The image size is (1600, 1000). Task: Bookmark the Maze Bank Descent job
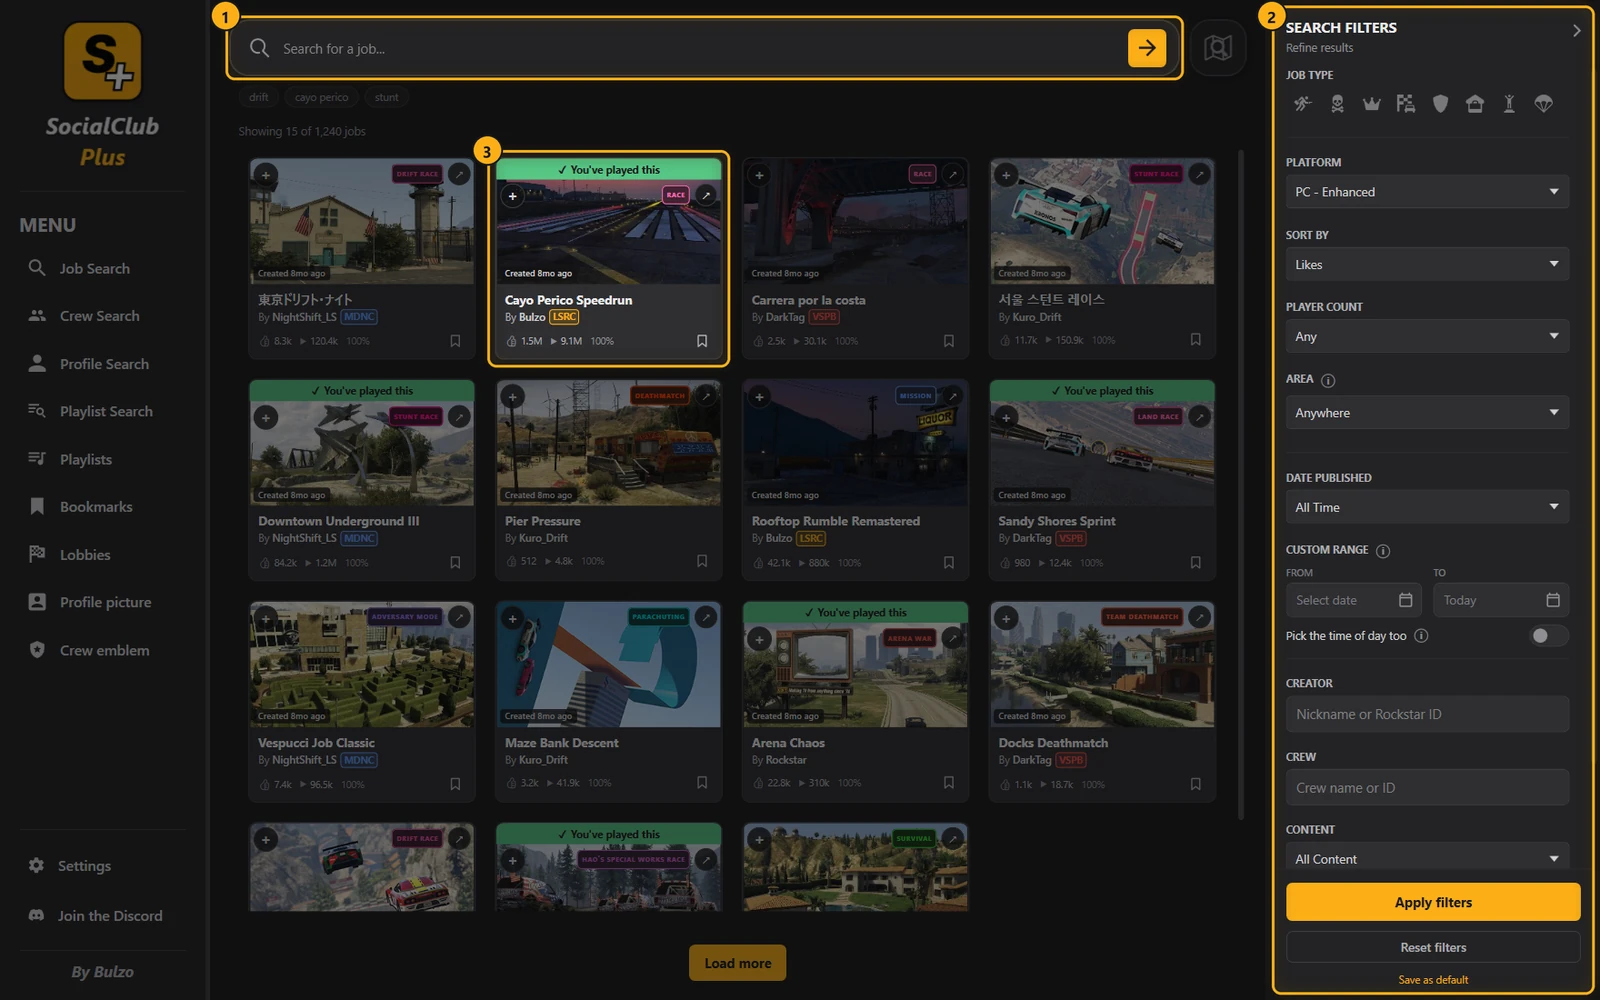pyautogui.click(x=702, y=783)
